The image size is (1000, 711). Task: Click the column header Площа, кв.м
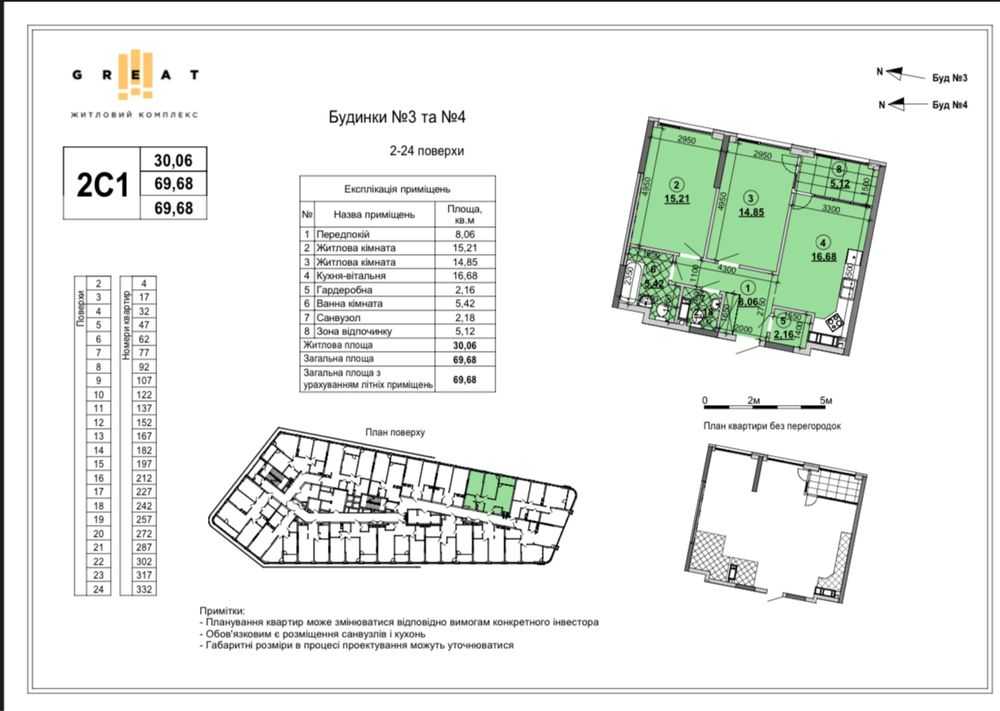click(464, 214)
